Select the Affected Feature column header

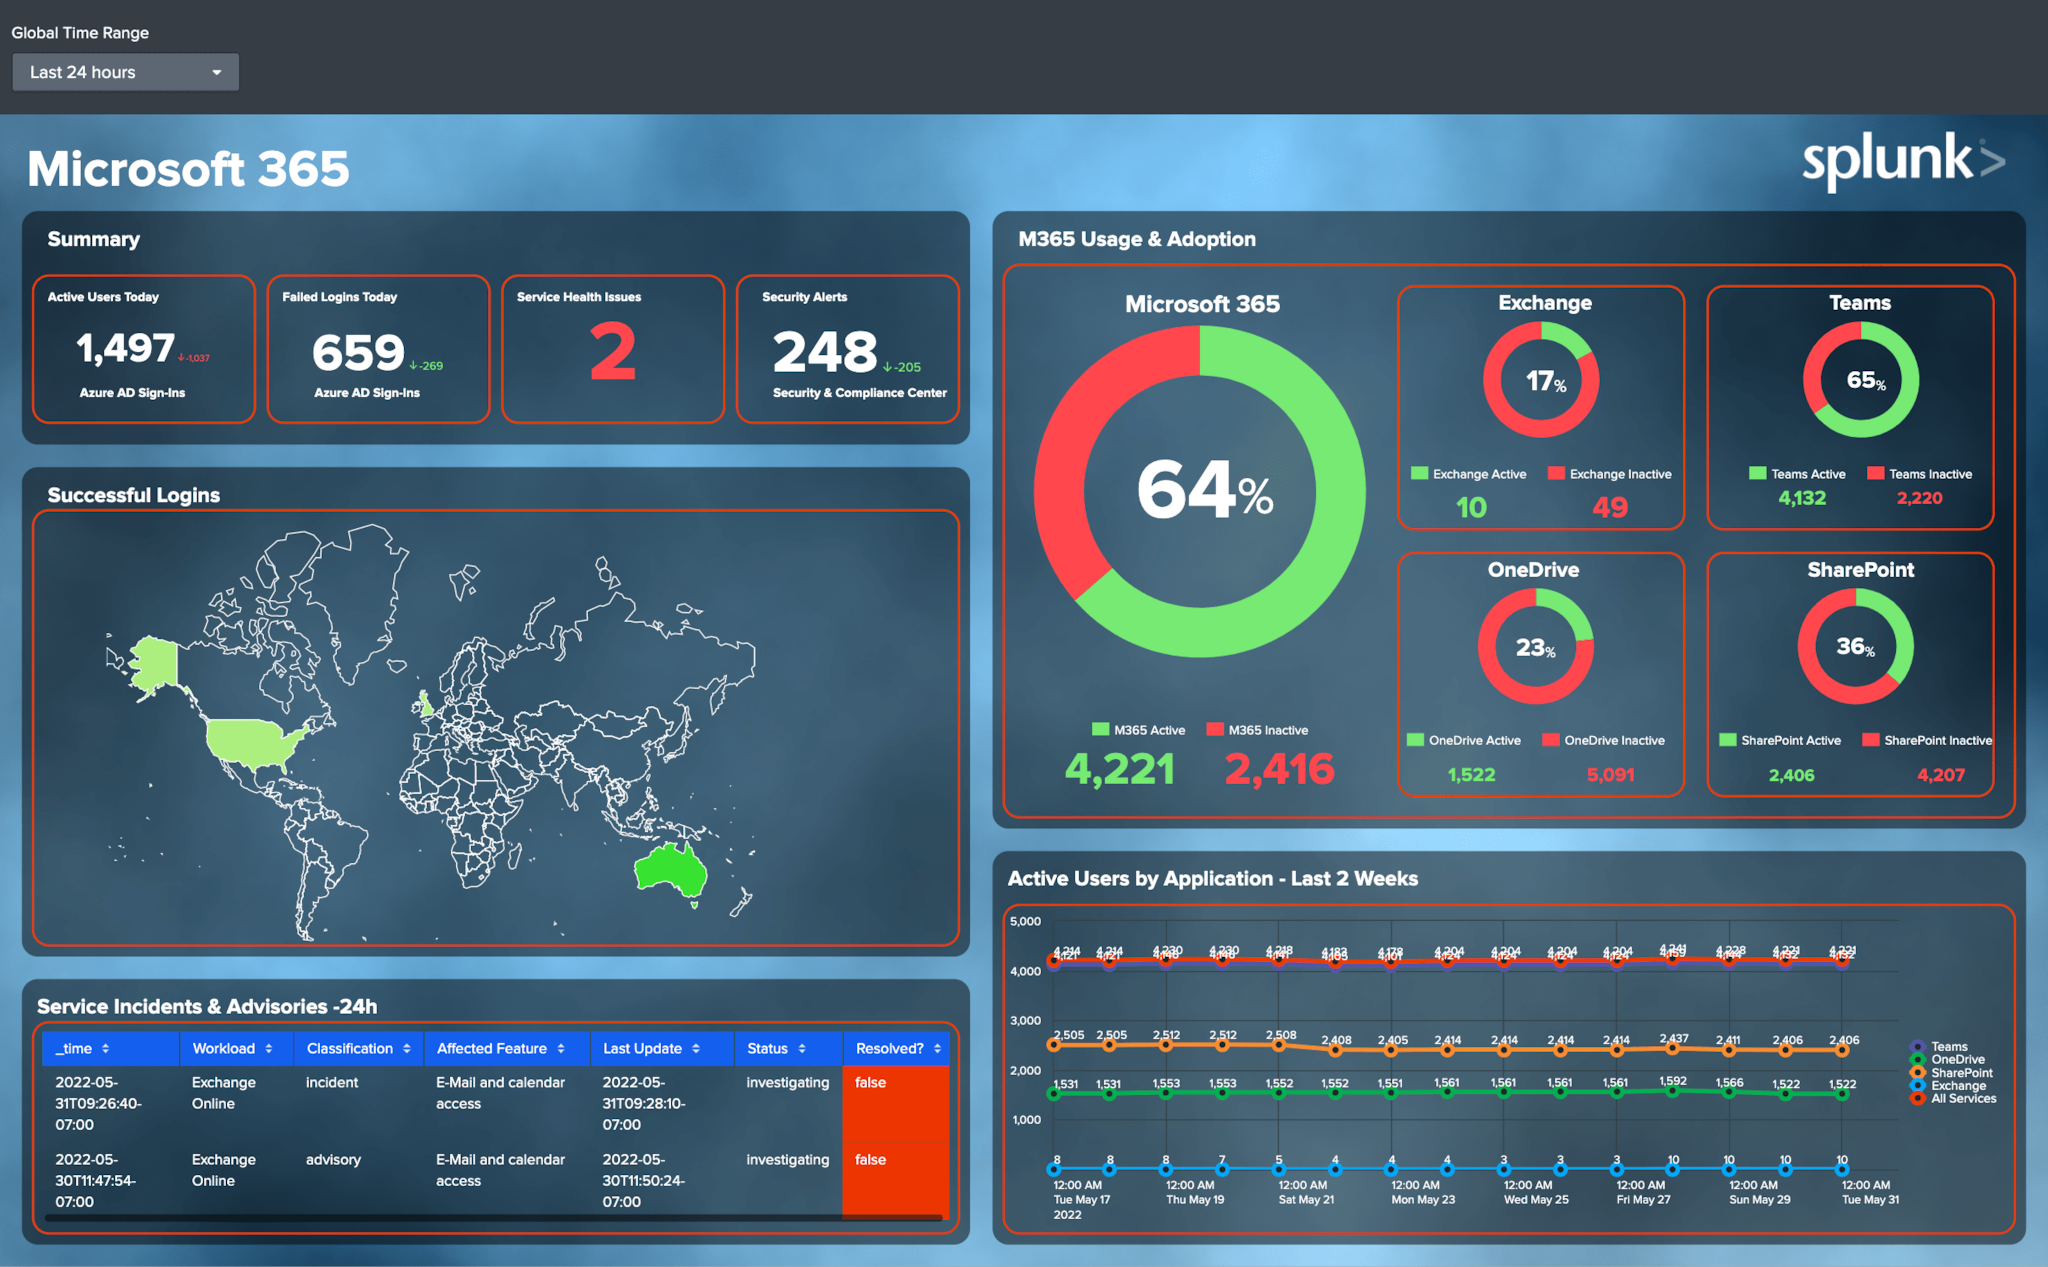pos(492,1048)
